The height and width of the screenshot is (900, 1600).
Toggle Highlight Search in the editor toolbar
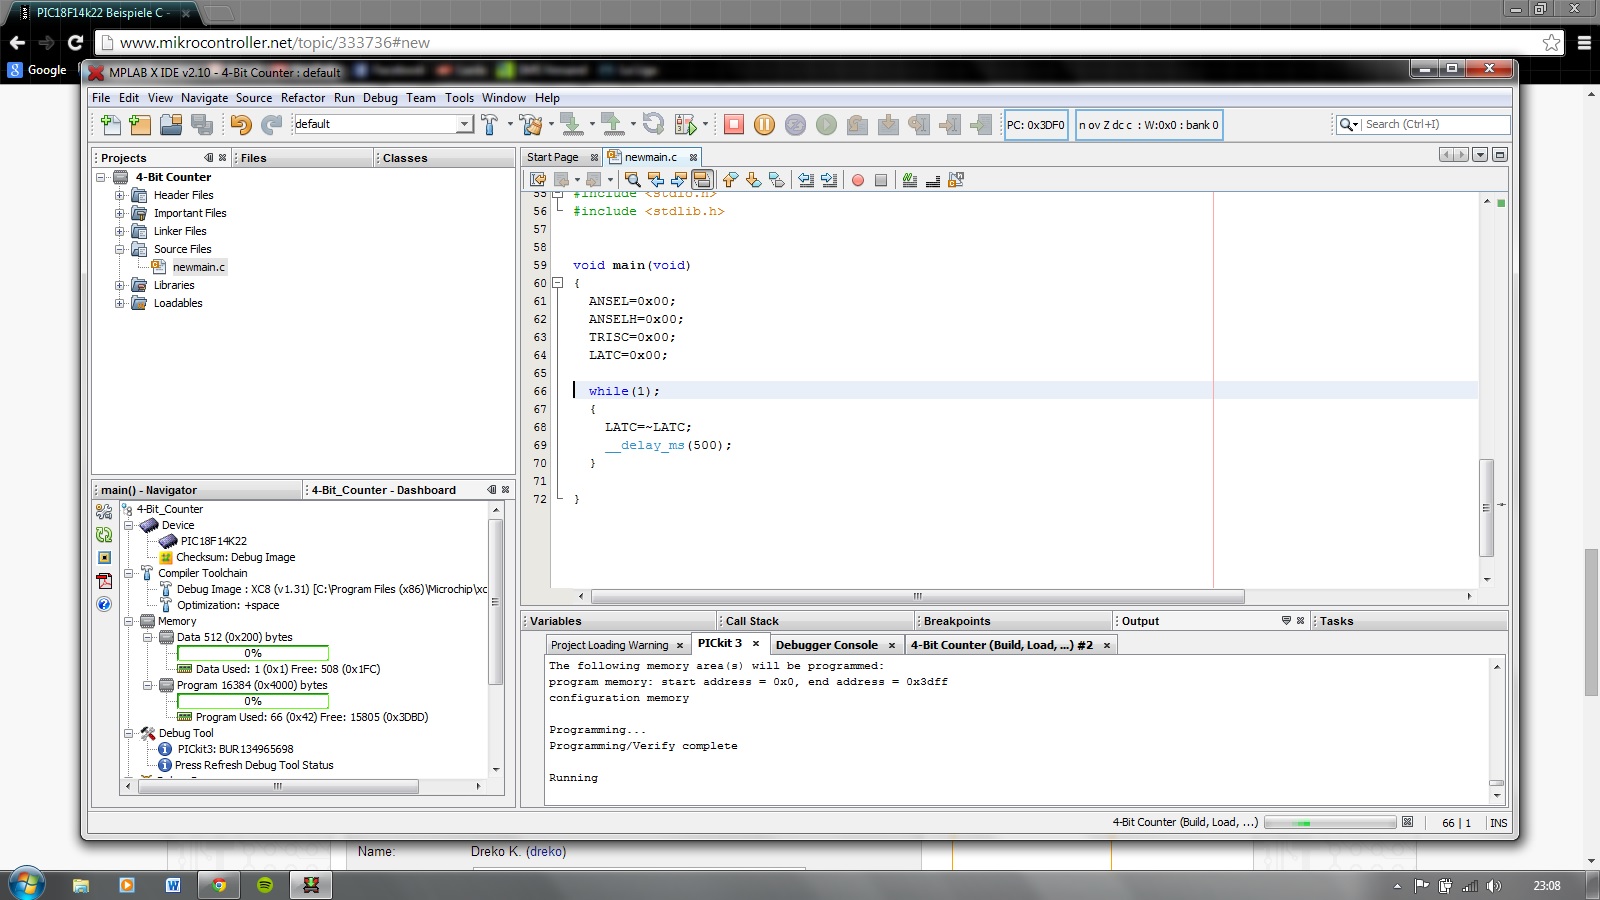coord(702,180)
